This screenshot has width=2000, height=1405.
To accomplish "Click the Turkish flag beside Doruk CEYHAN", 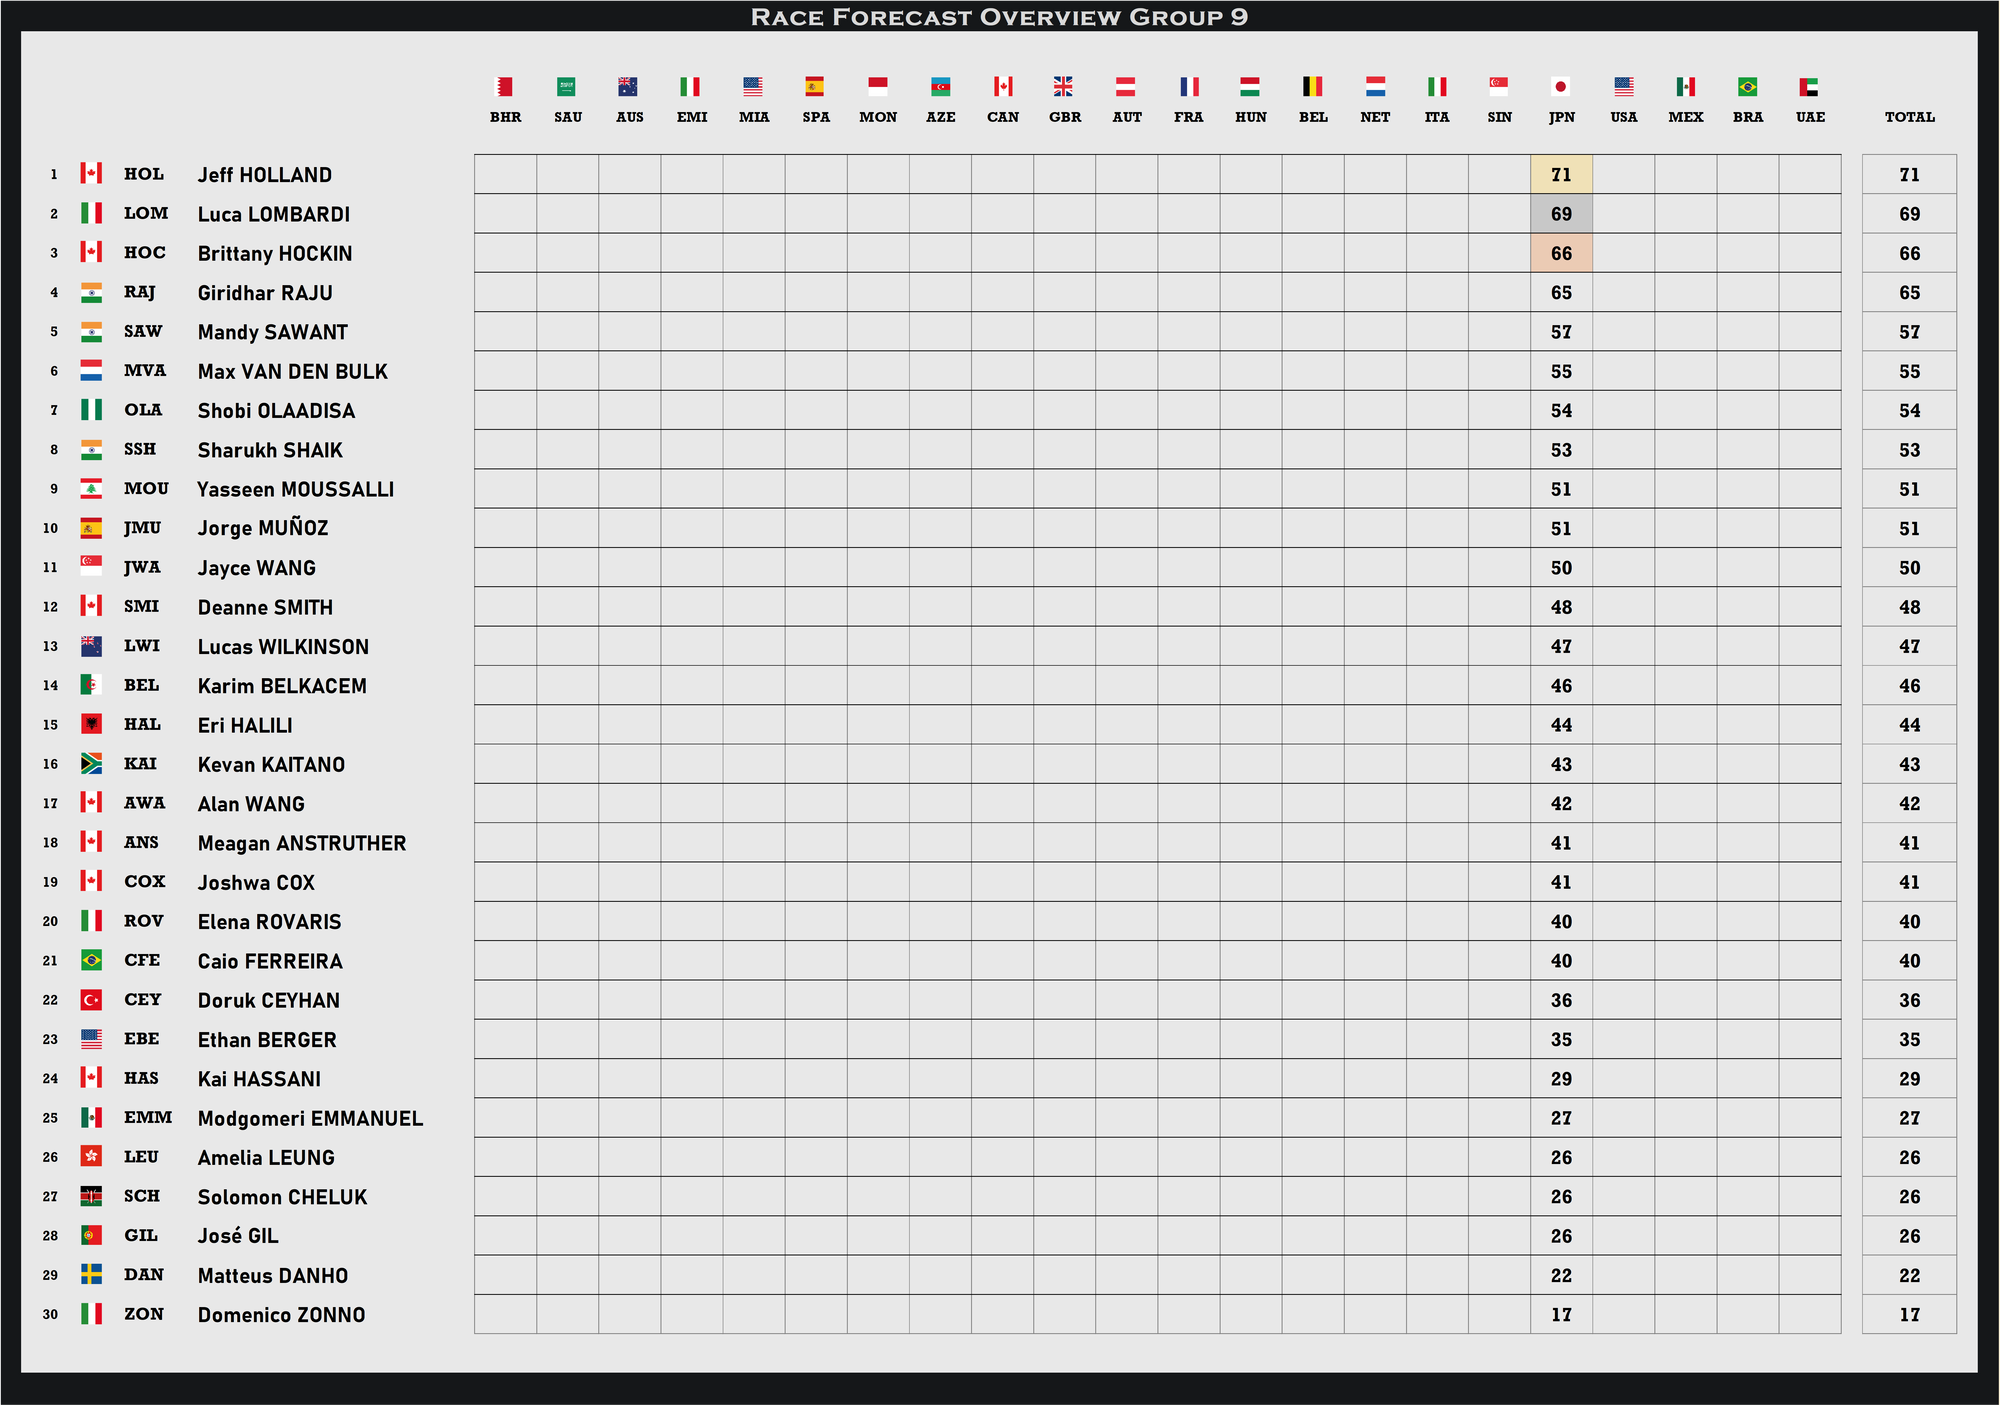I will click(91, 1000).
